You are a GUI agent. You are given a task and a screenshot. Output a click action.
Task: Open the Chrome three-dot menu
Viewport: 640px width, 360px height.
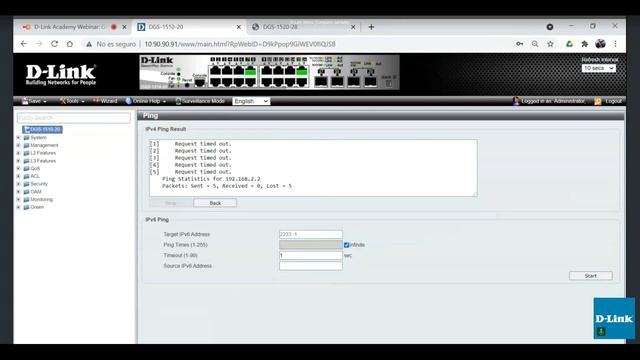tap(616, 44)
